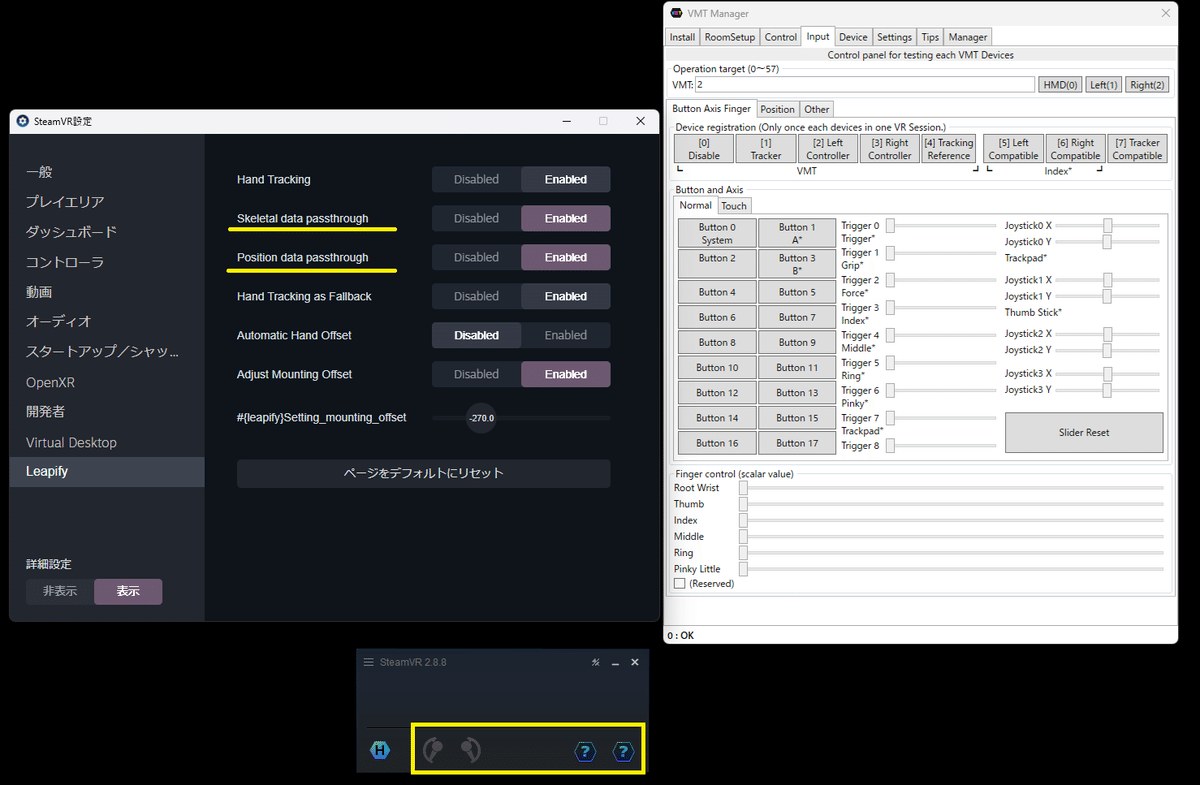The width and height of the screenshot is (1200, 785).
Task: Switch to the Install tab in VMT Manager
Action: coord(682,37)
